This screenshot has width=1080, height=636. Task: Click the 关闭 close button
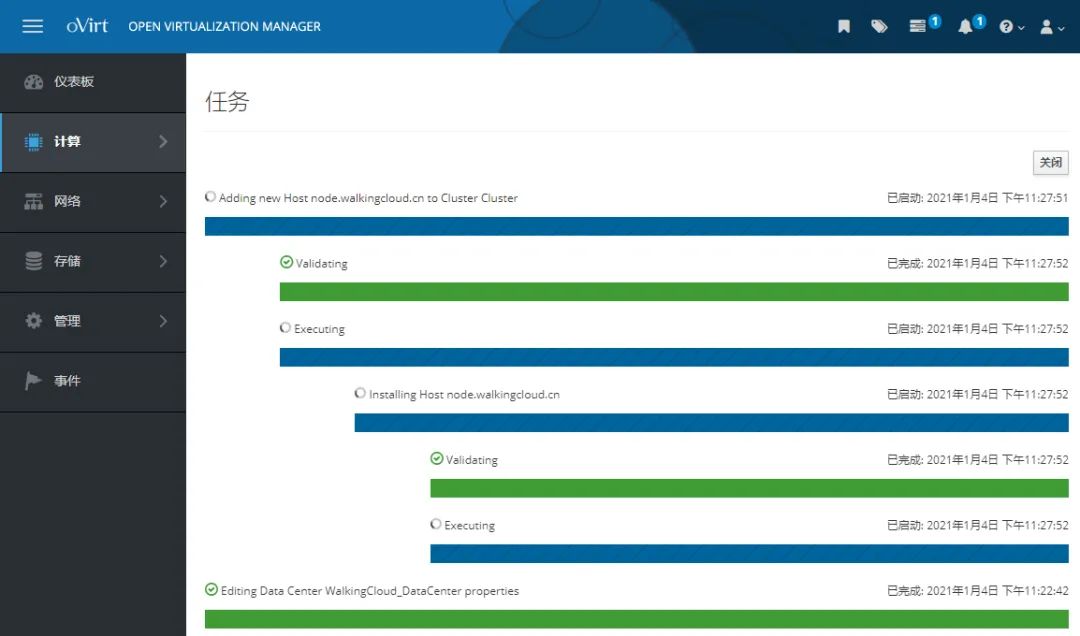click(1050, 163)
